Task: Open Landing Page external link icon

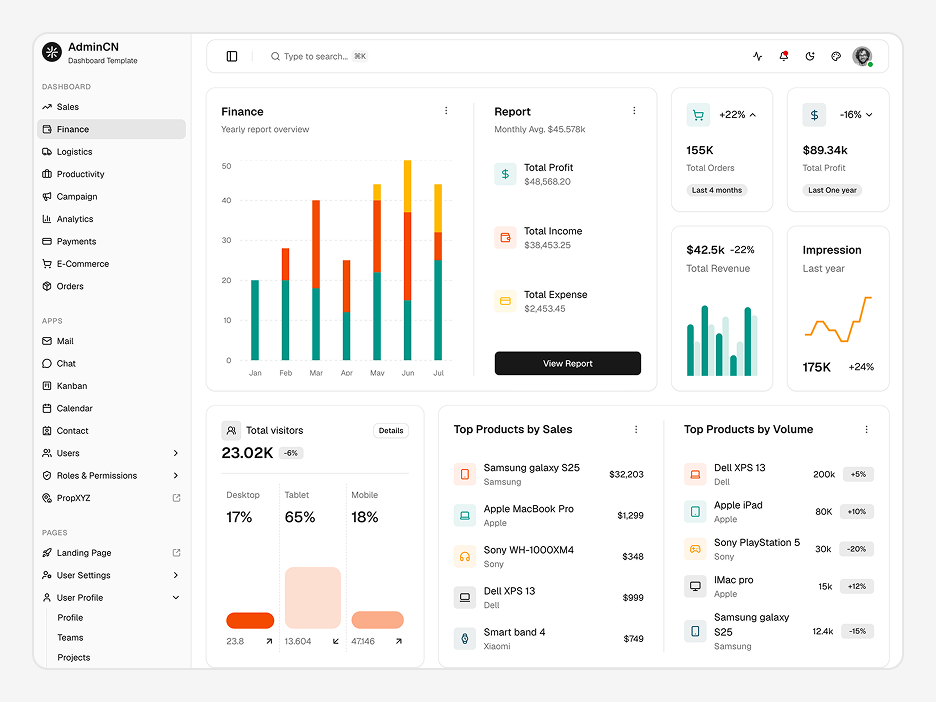Action: coord(176,553)
